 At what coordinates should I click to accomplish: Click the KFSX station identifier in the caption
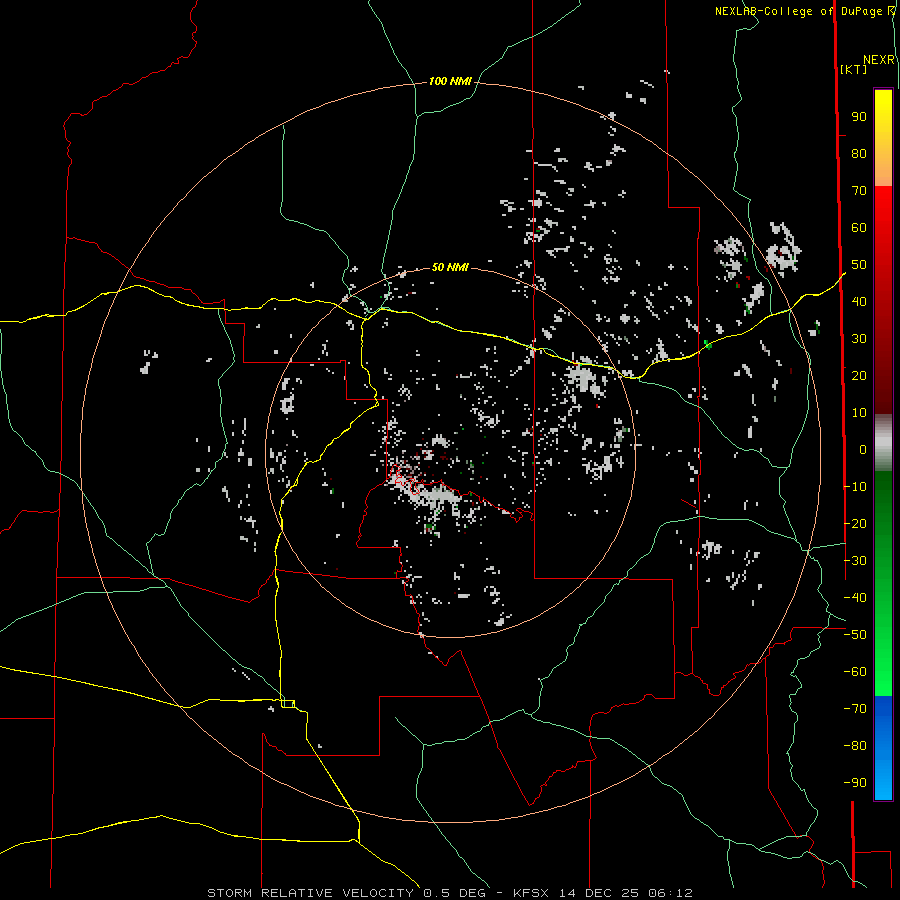pyautogui.click(x=532, y=893)
